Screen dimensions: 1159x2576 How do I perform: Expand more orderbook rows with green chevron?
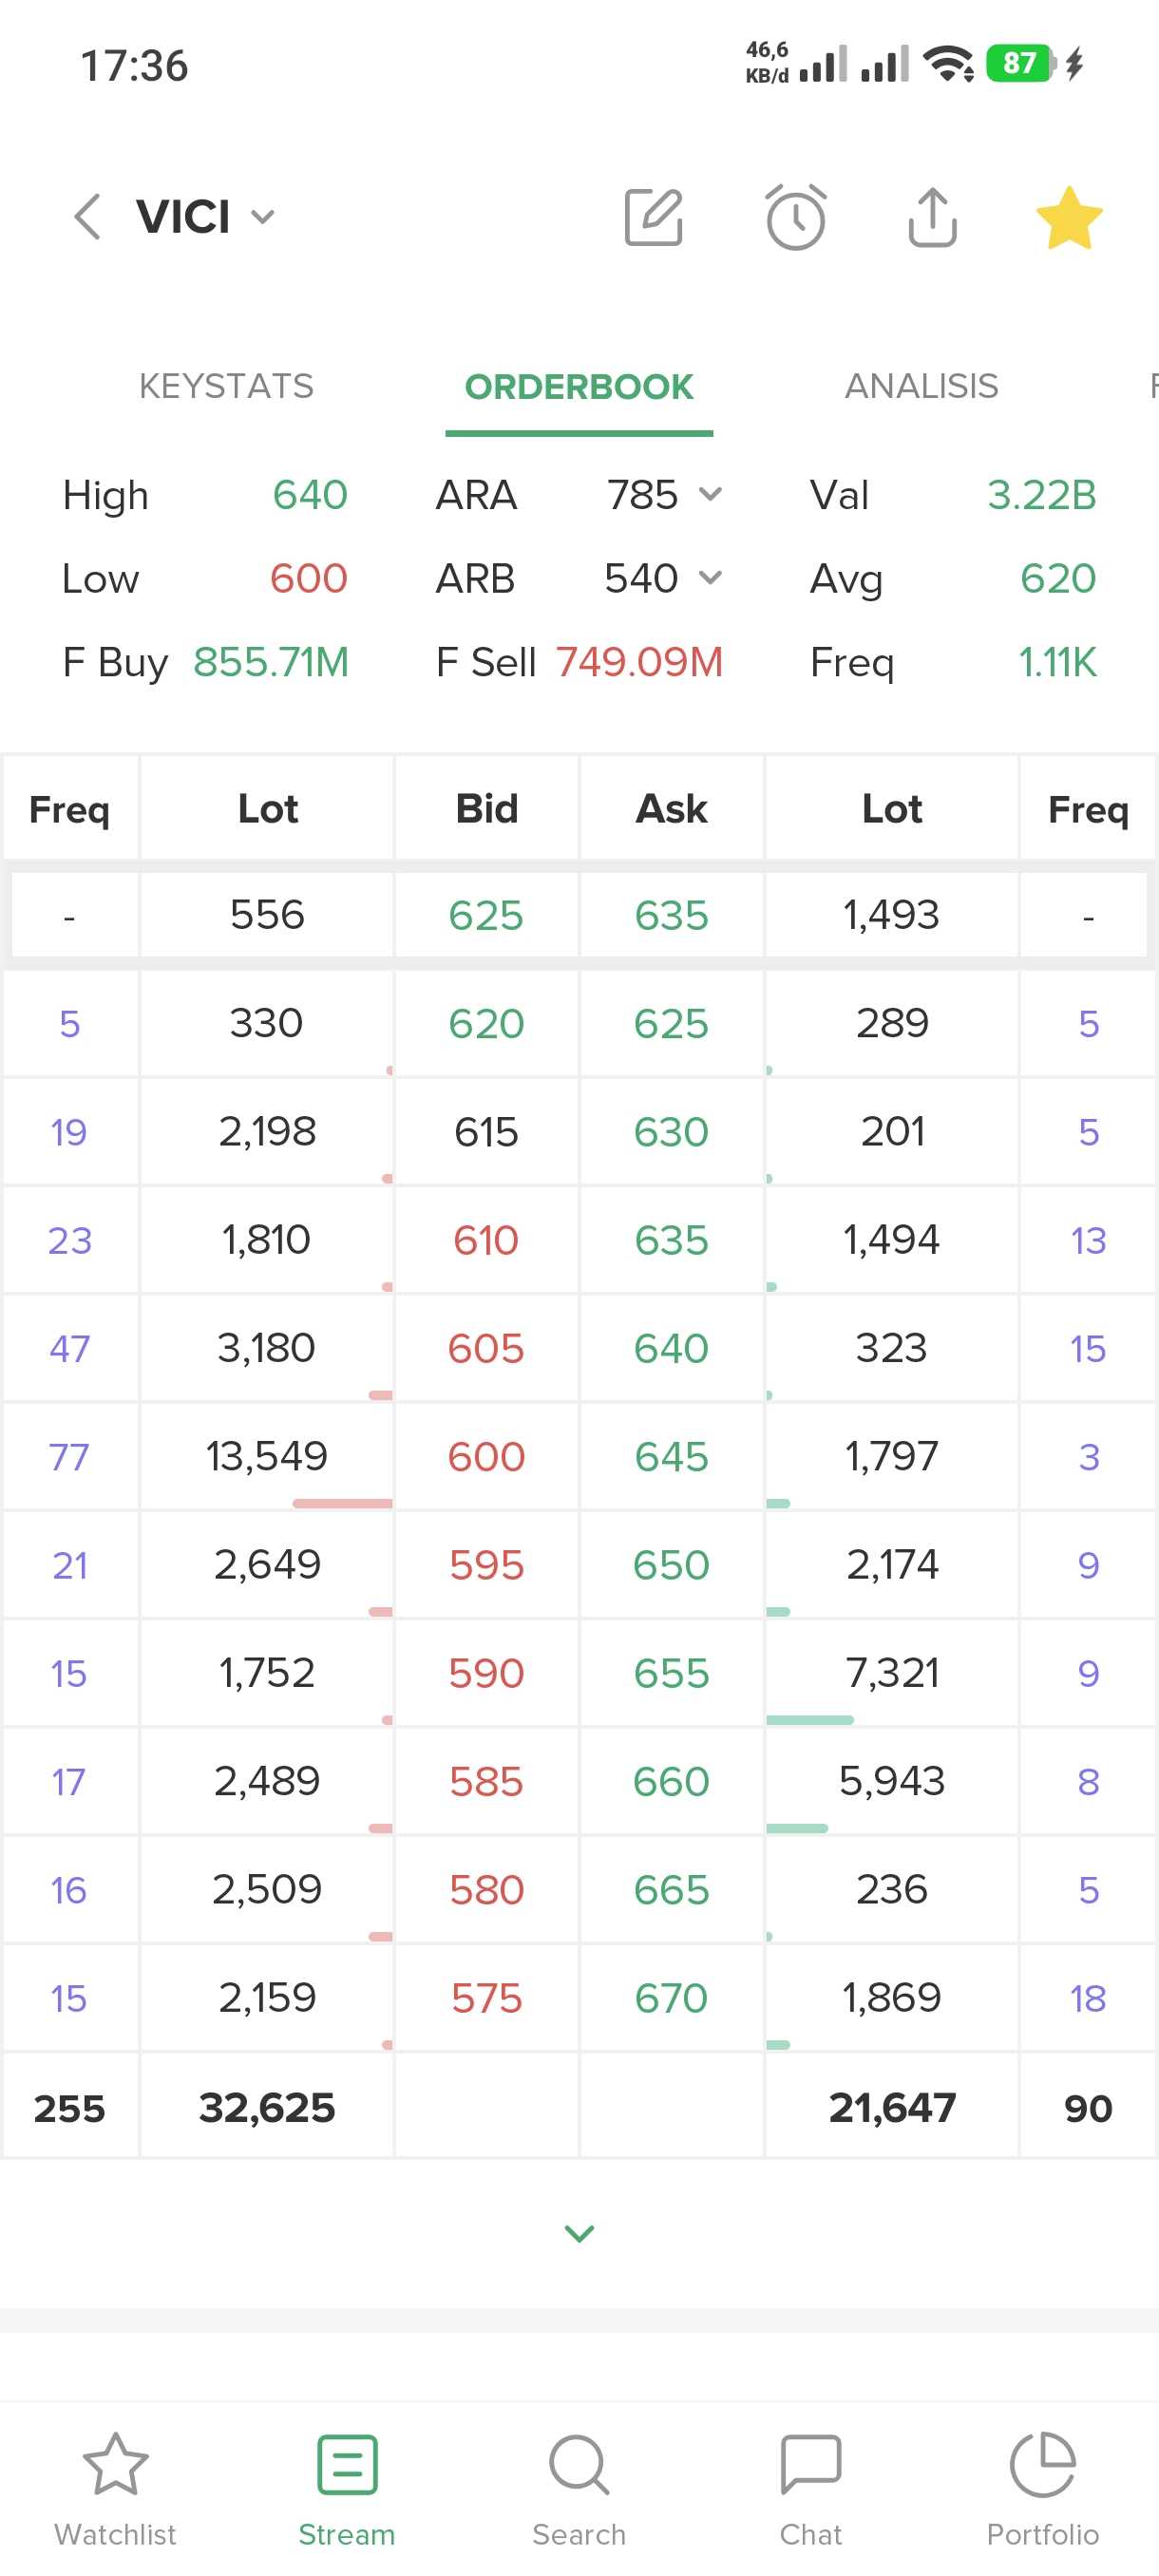[579, 2233]
